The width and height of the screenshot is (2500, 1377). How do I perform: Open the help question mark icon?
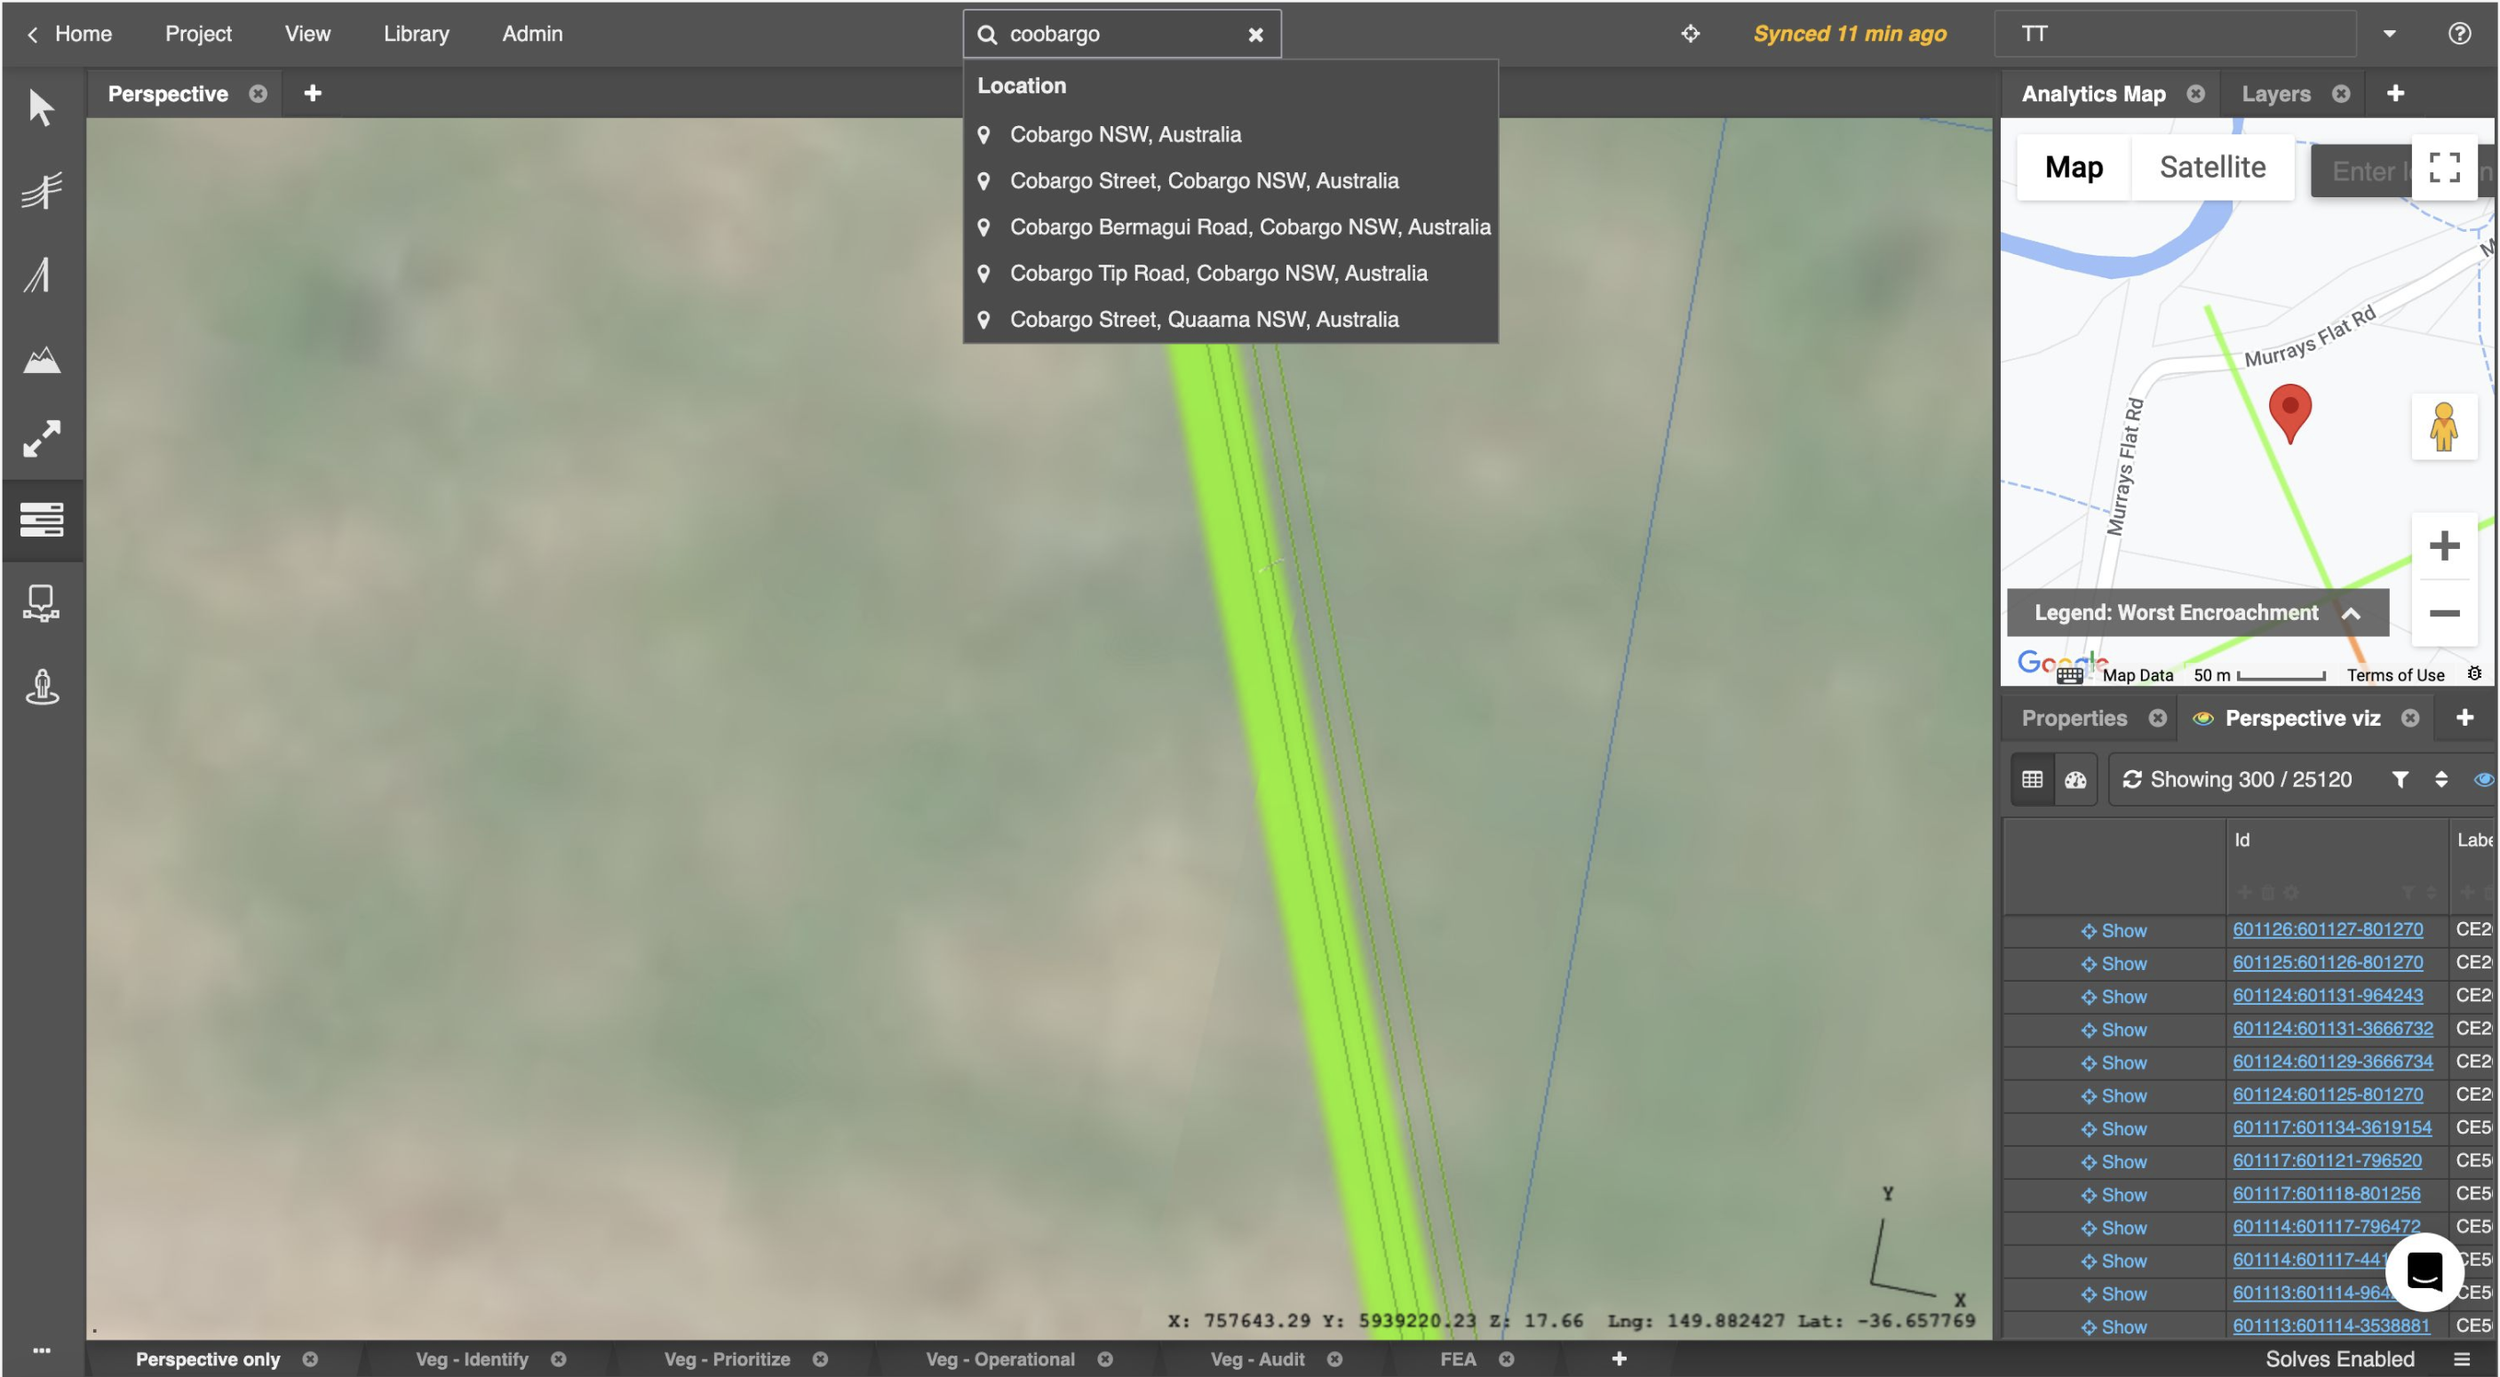[2459, 34]
